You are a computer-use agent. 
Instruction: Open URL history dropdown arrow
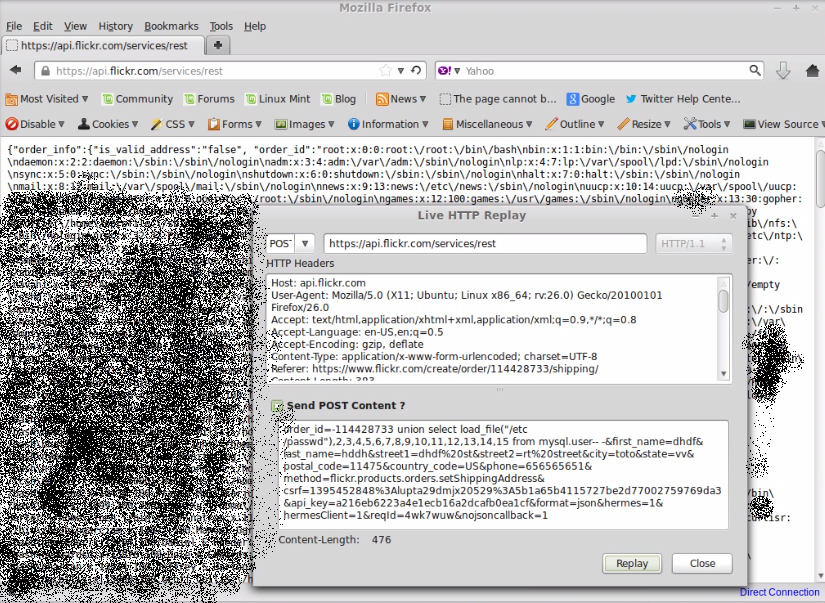tap(401, 71)
